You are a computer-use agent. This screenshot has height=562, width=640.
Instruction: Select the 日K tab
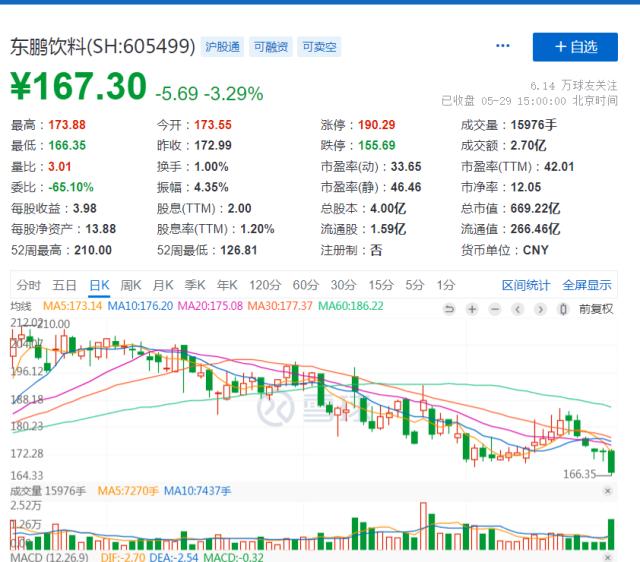[99, 285]
